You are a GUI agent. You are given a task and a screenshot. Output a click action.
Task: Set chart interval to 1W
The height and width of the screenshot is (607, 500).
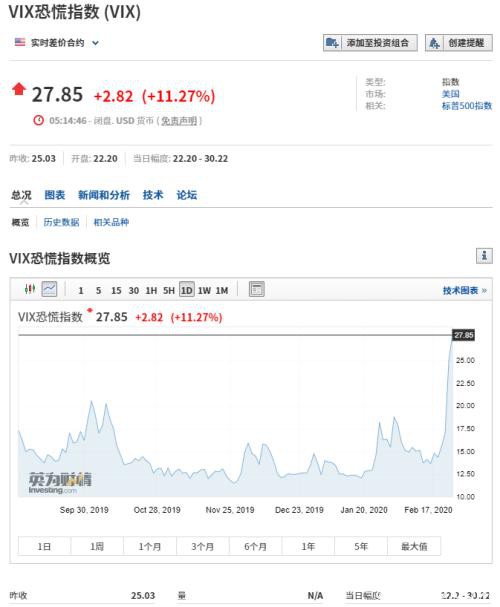coord(204,290)
